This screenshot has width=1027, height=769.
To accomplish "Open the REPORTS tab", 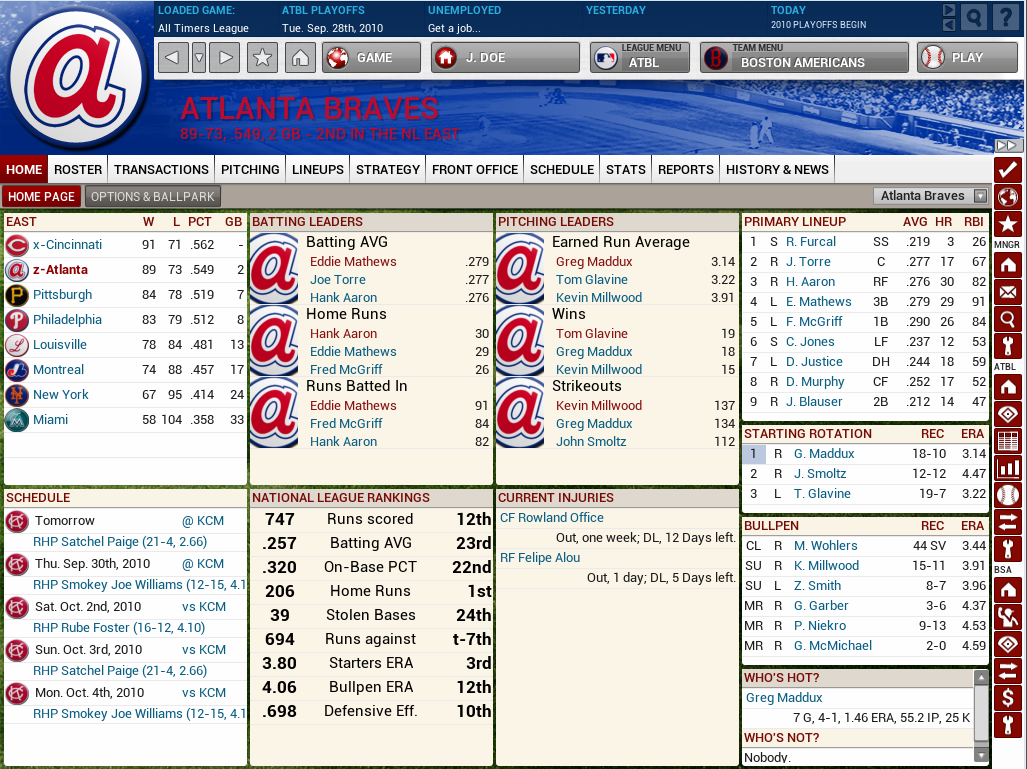I will tap(686, 170).
